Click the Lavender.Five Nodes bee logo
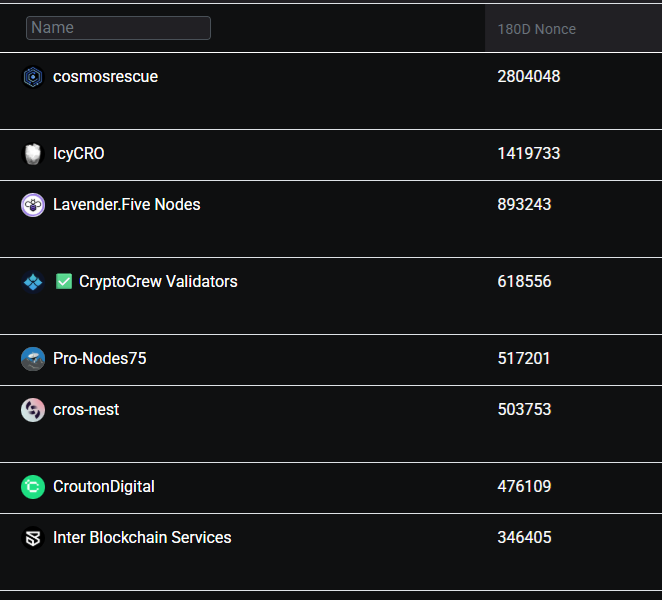 33,205
